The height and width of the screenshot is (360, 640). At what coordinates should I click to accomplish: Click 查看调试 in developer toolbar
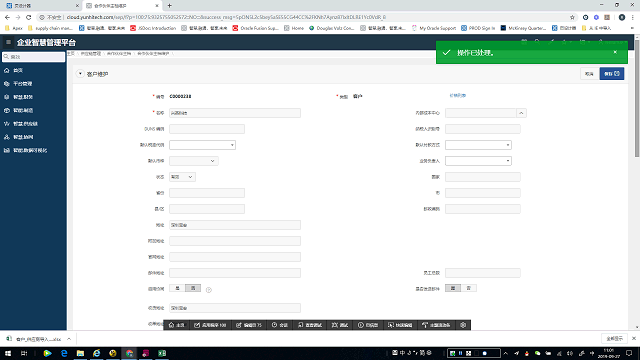click(x=310, y=325)
